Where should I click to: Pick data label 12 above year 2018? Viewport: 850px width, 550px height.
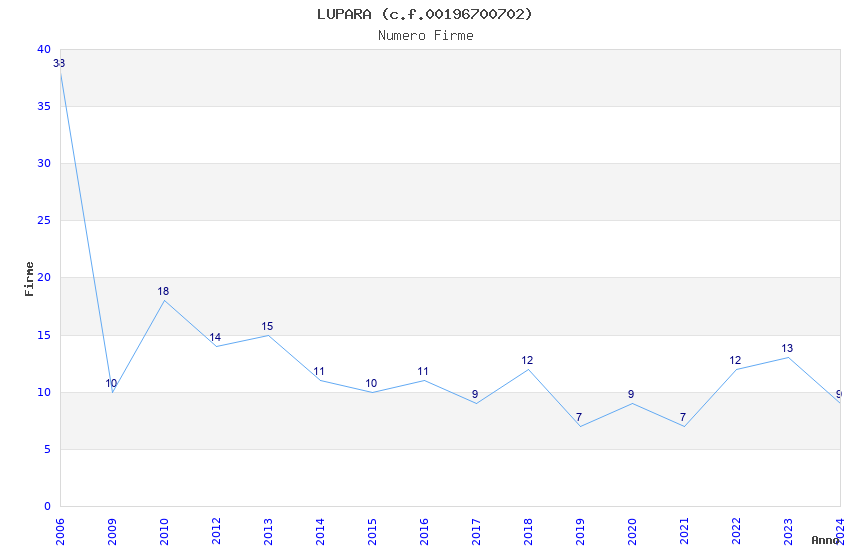tap(527, 360)
